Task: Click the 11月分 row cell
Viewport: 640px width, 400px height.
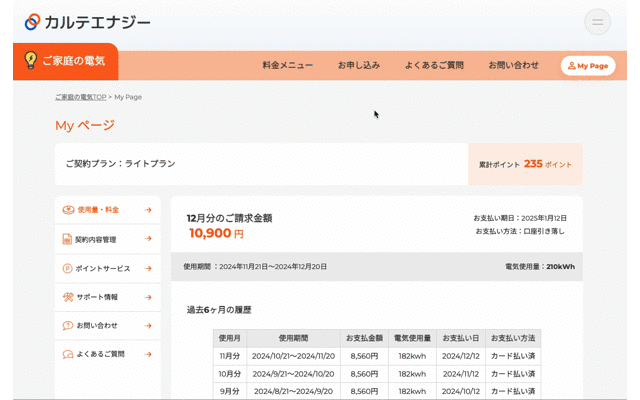Action: click(230, 356)
